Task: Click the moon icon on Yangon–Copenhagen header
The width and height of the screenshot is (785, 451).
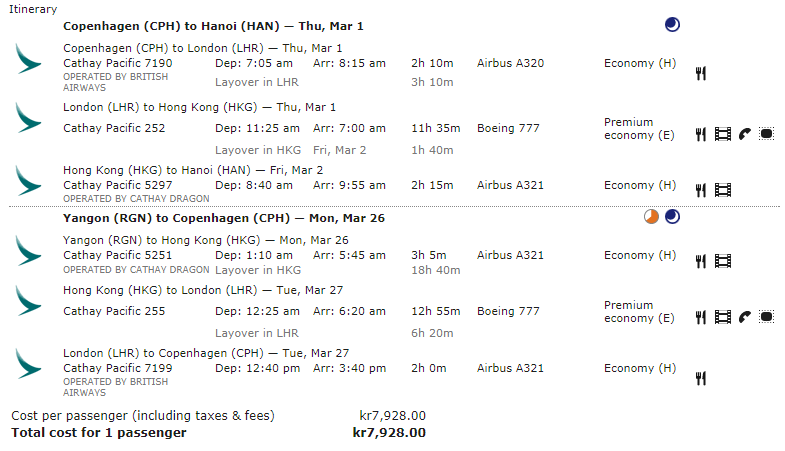Action: pyautogui.click(x=672, y=217)
